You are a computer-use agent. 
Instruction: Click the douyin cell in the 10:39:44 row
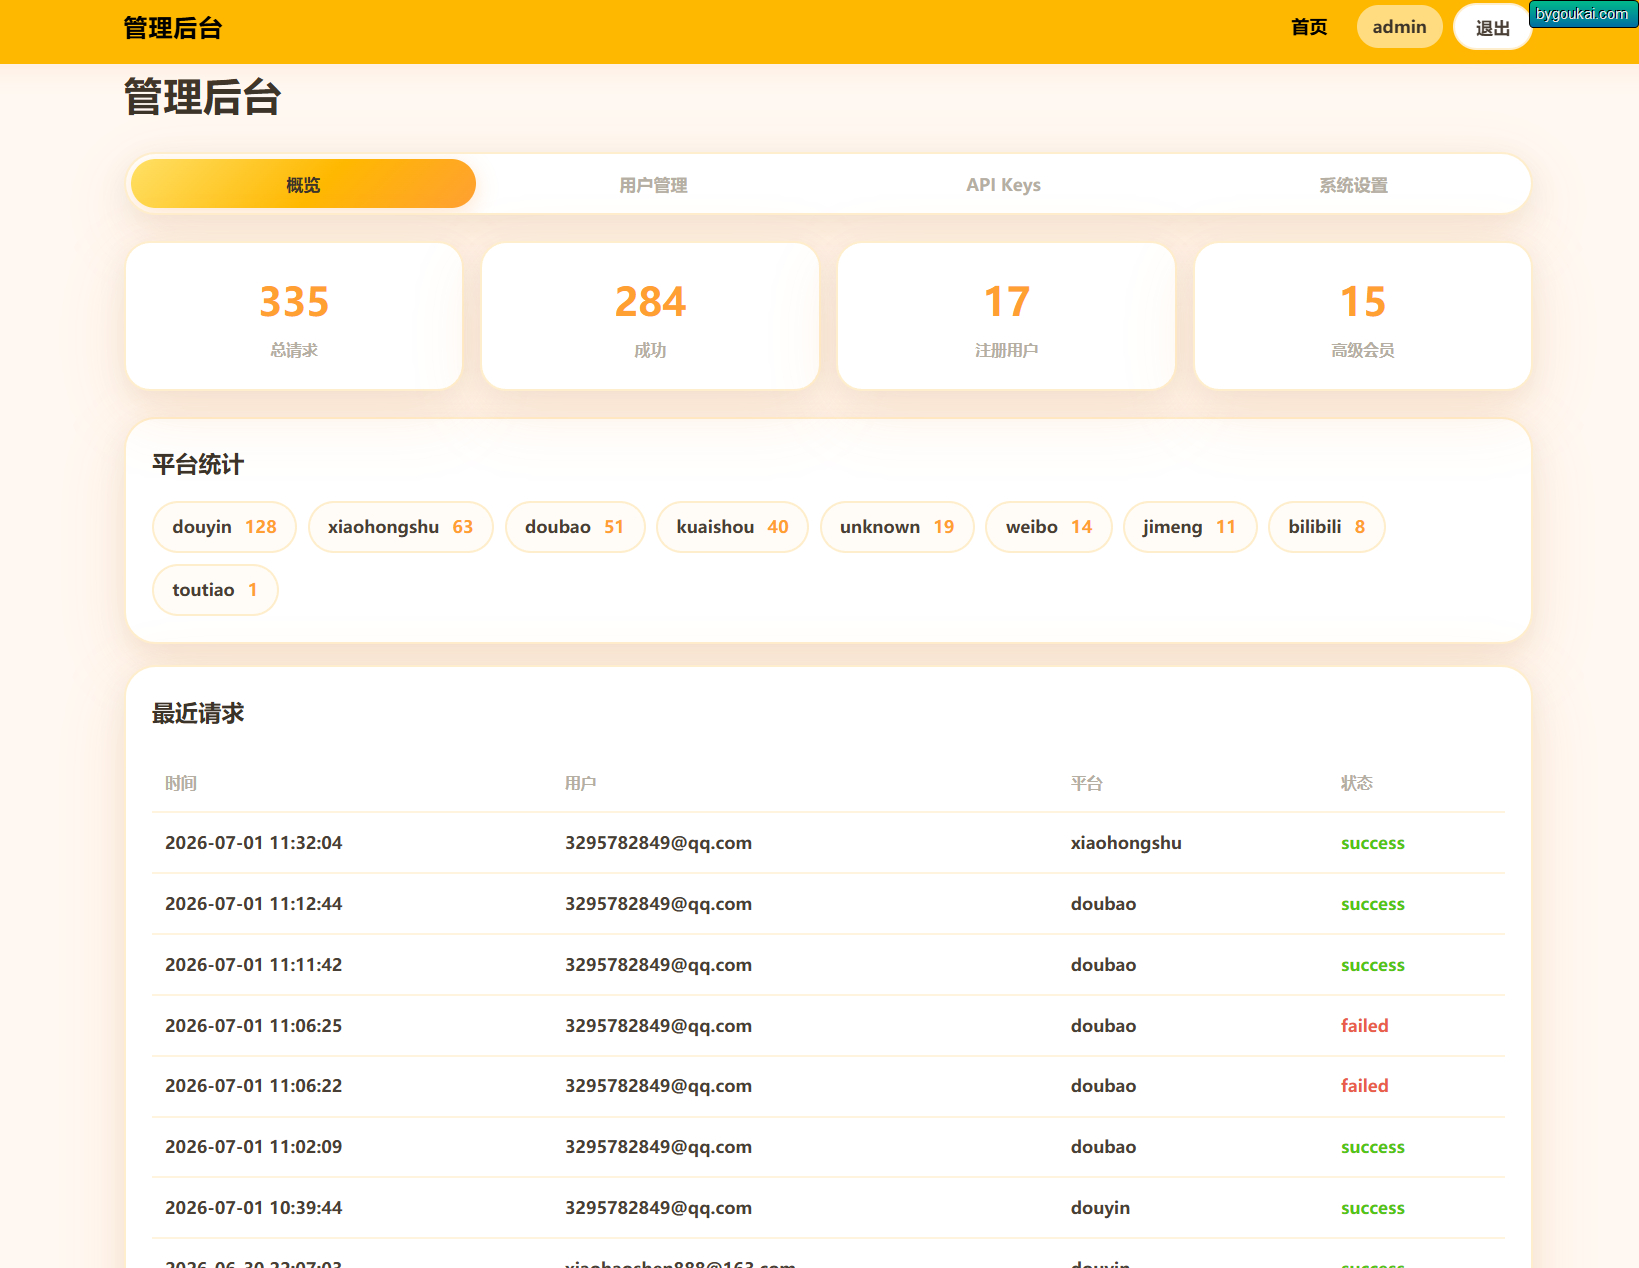(1100, 1208)
